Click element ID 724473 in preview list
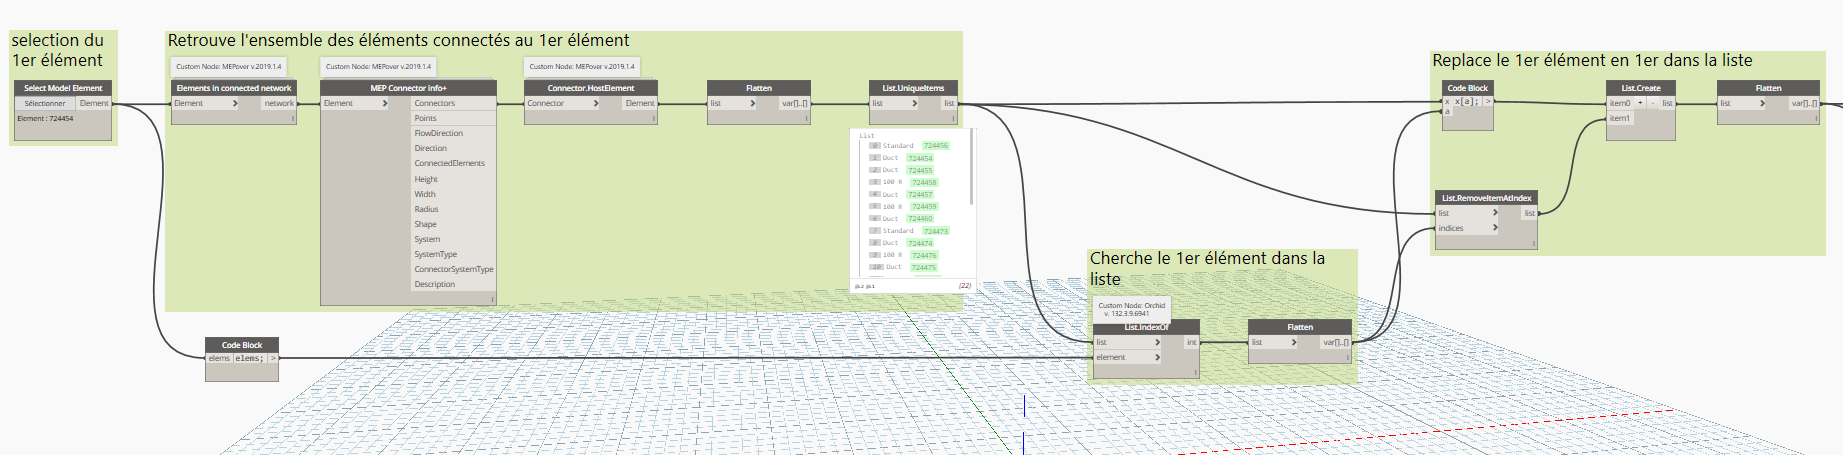The height and width of the screenshot is (455, 1843). pos(935,231)
